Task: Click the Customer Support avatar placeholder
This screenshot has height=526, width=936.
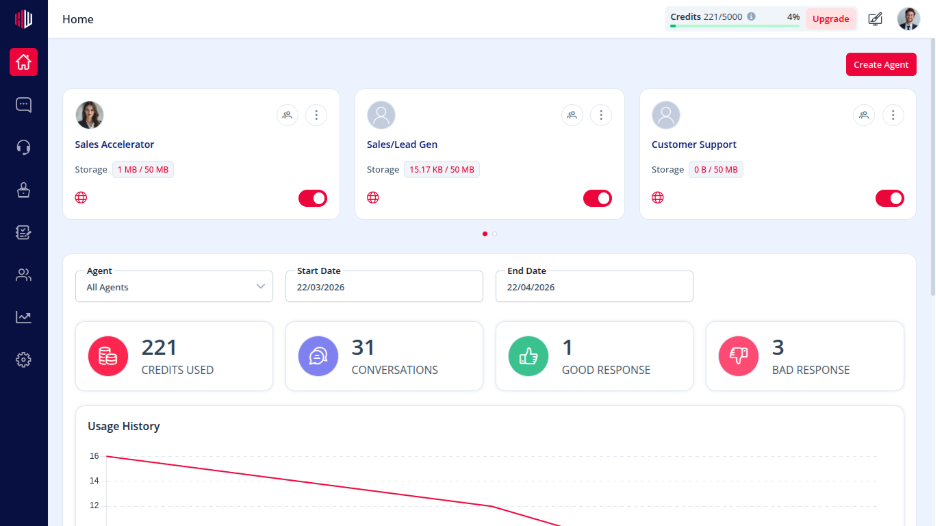Action: coord(666,115)
